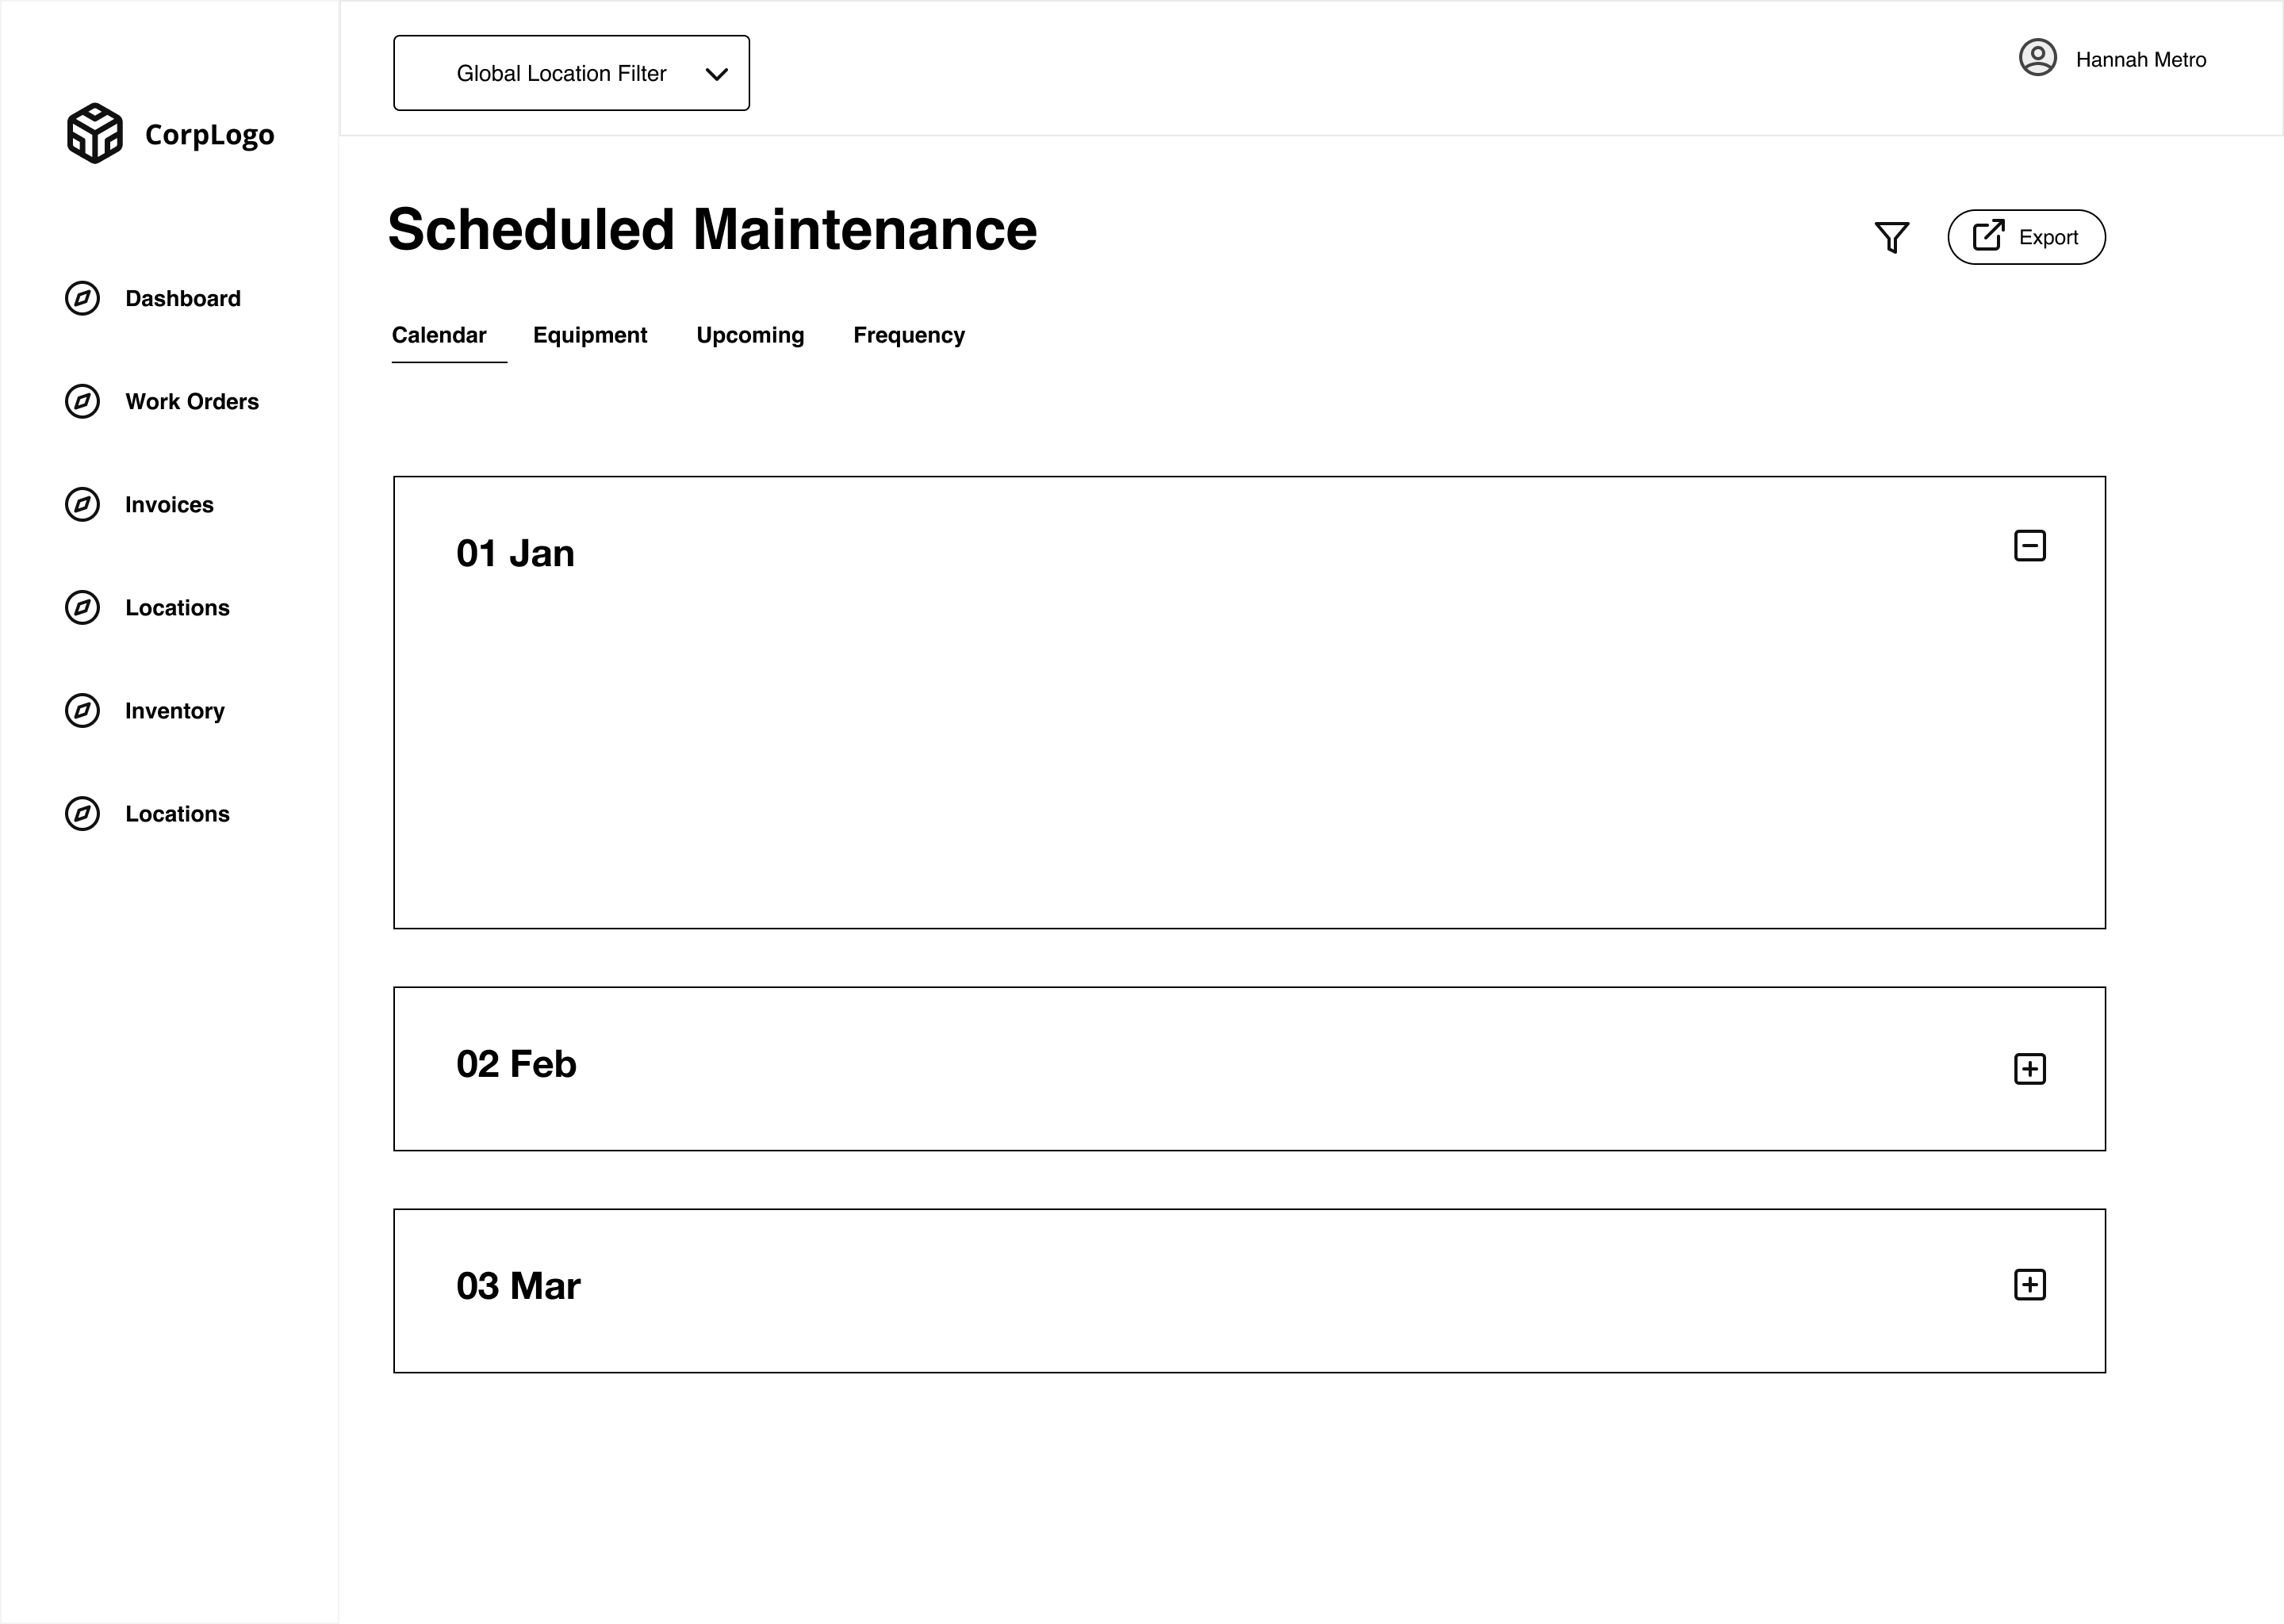Select the Calendar tab
Viewport: 2284px width, 1624px height.
(439, 335)
